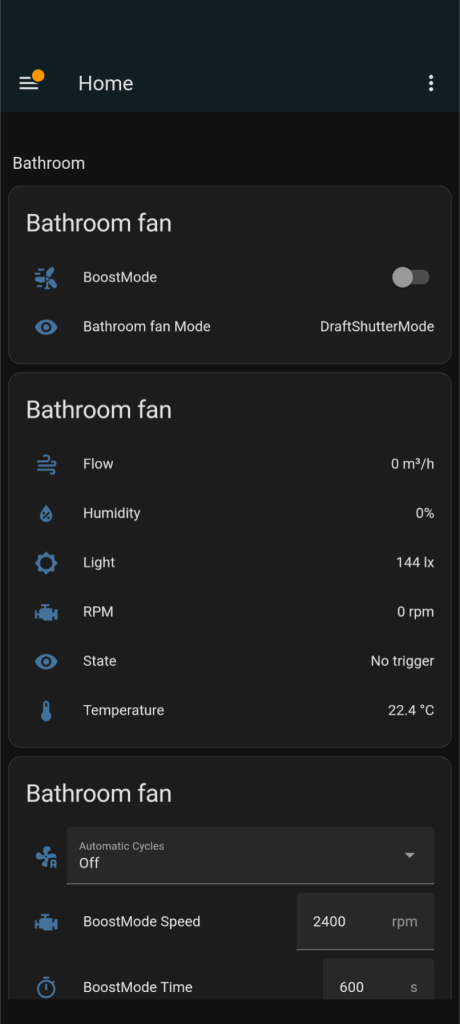Click the BoostMode Time timer icon
Screen dimensions: 460x1024
(46, 987)
